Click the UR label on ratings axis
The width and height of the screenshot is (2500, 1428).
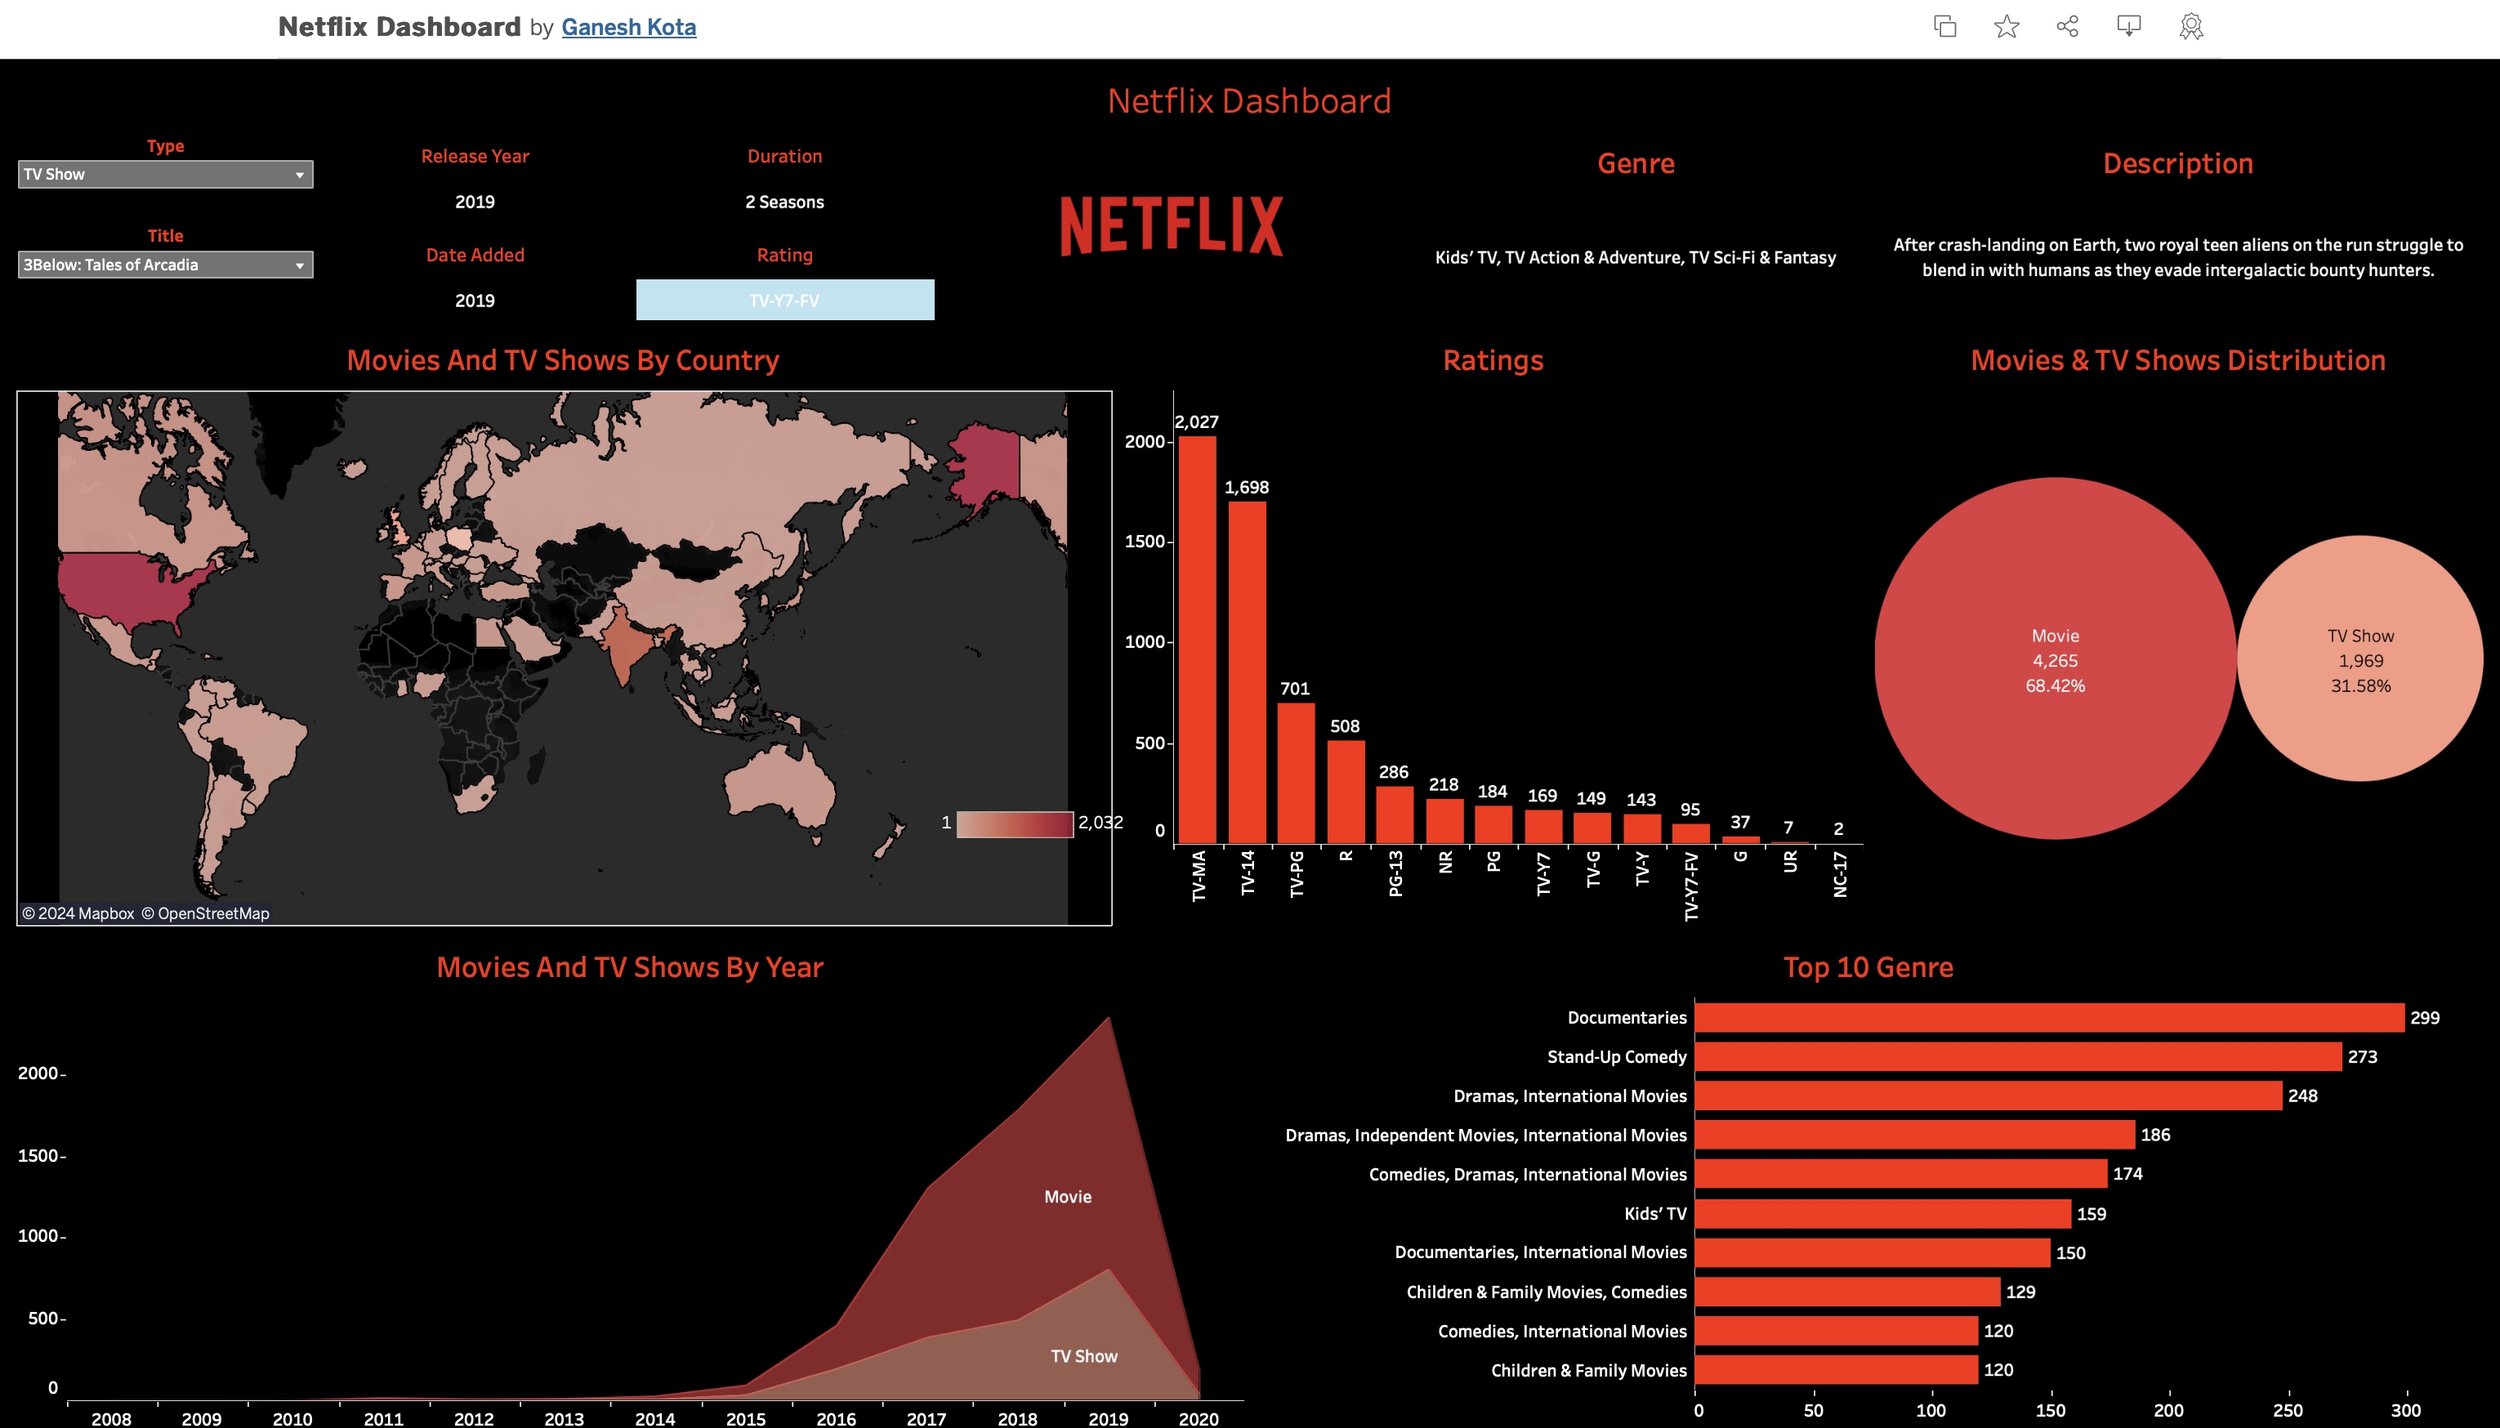pos(1790,861)
